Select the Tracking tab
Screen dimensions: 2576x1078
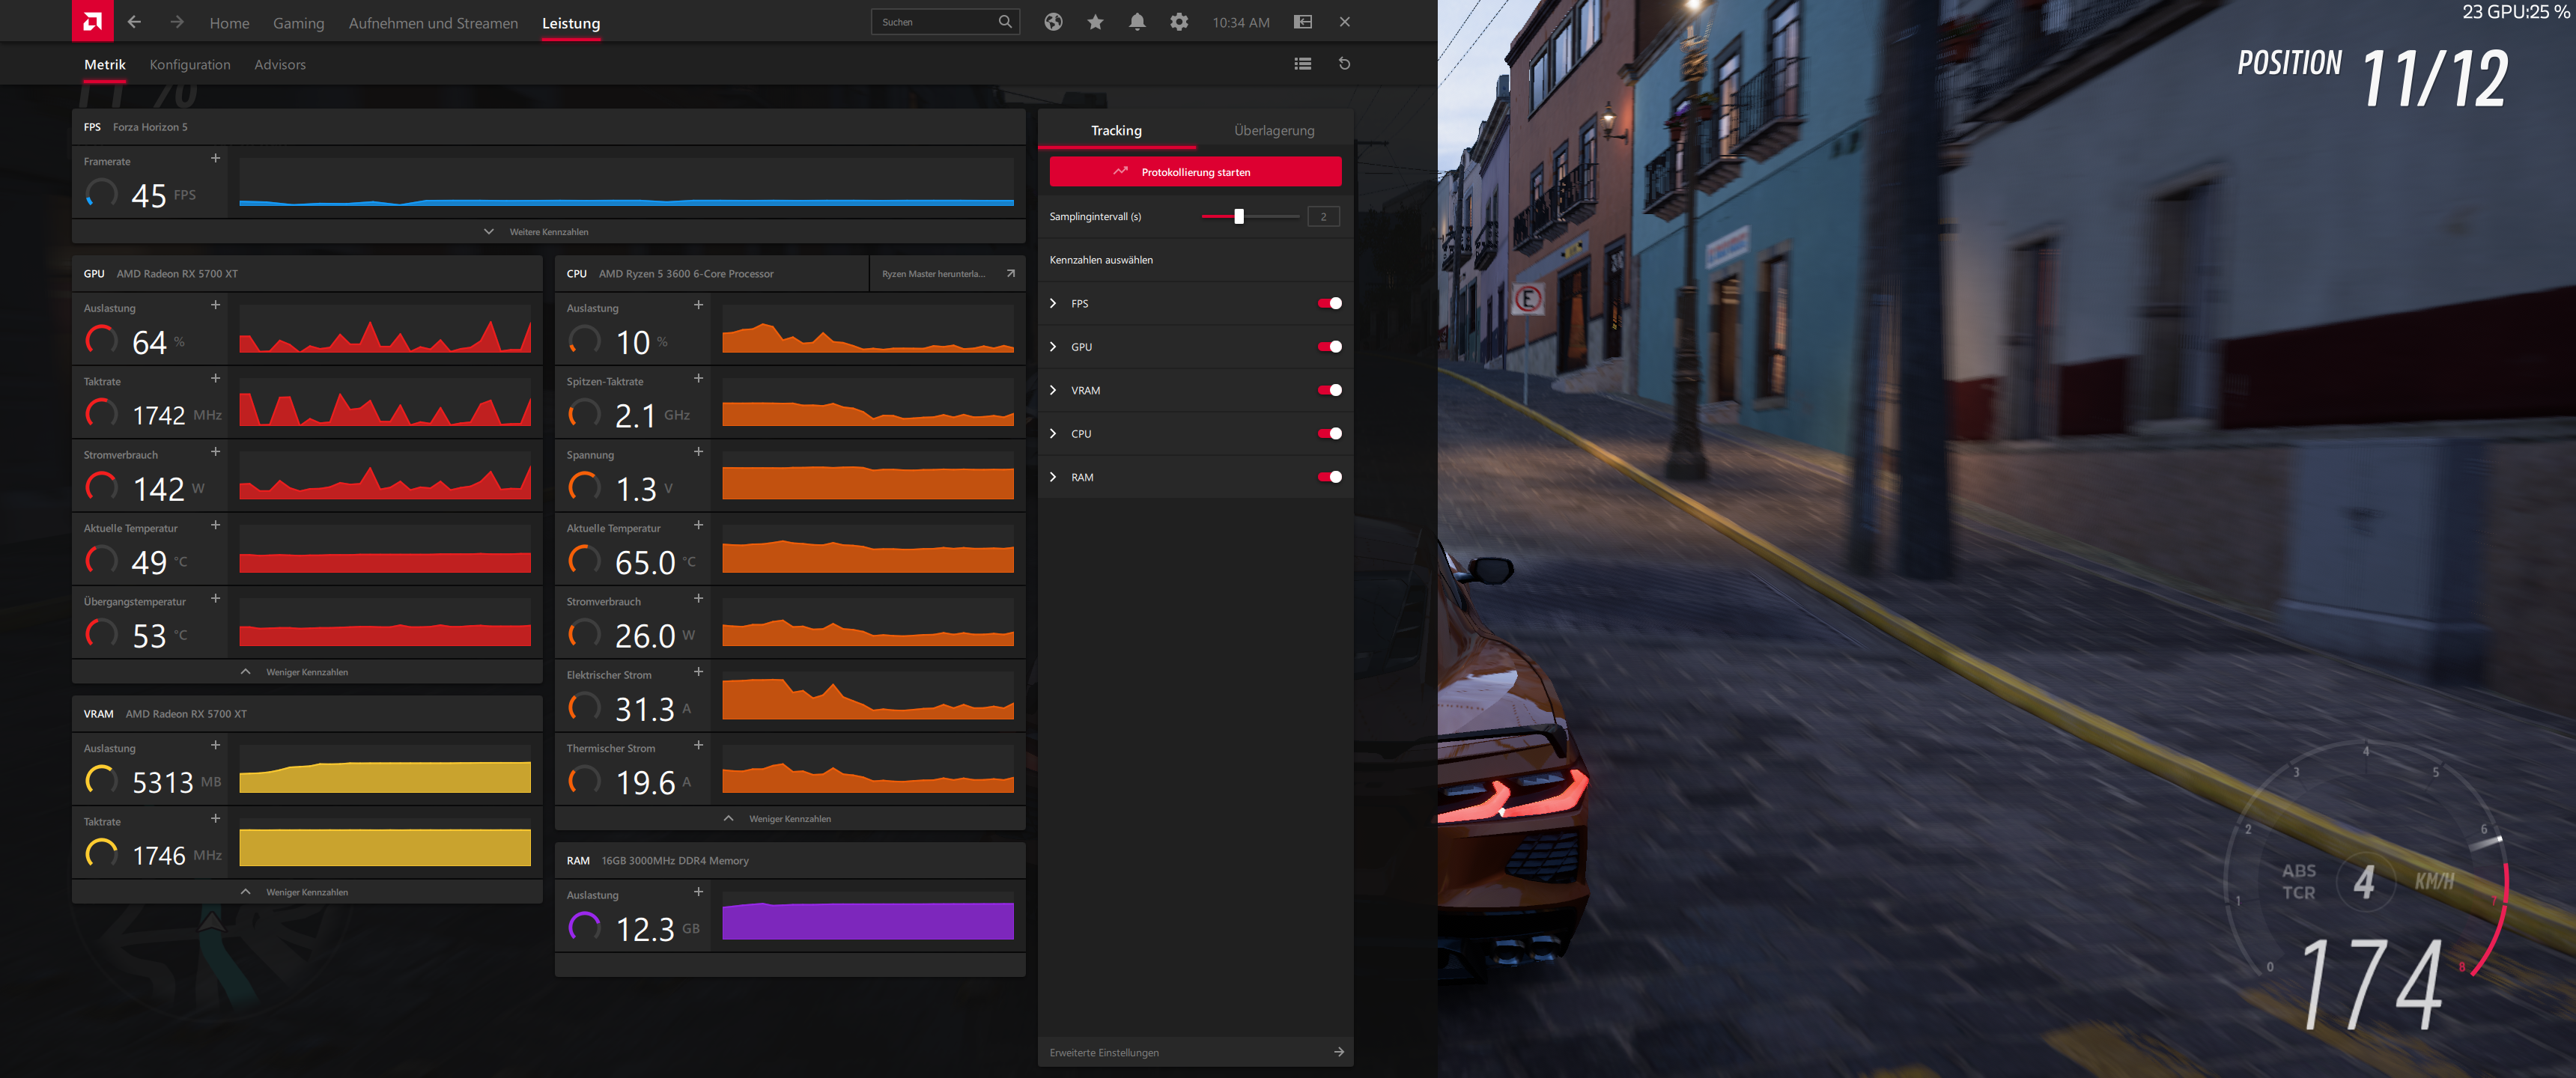1116,130
